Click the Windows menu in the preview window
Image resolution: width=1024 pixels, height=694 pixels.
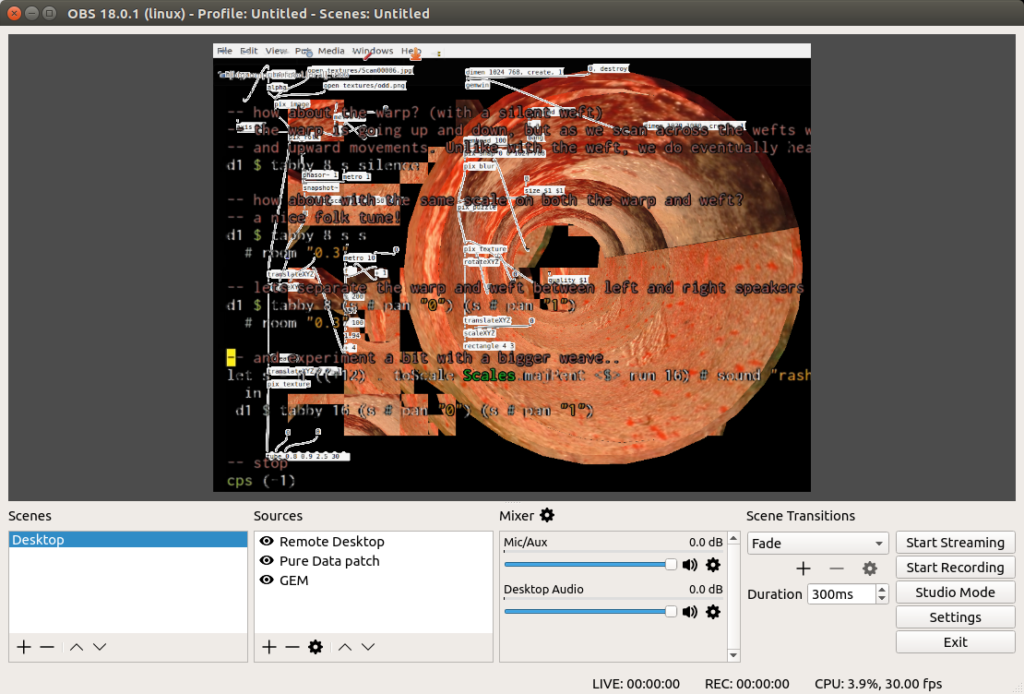click(x=372, y=50)
